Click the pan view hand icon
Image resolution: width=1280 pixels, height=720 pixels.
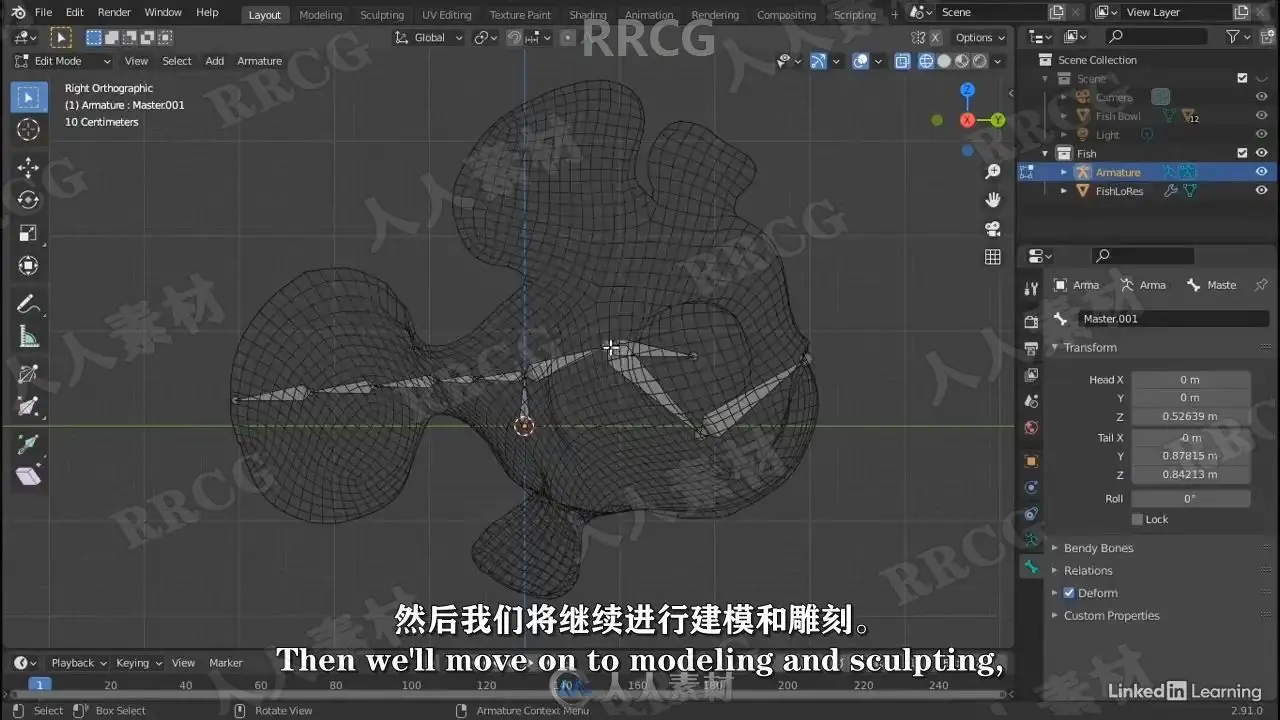click(993, 200)
